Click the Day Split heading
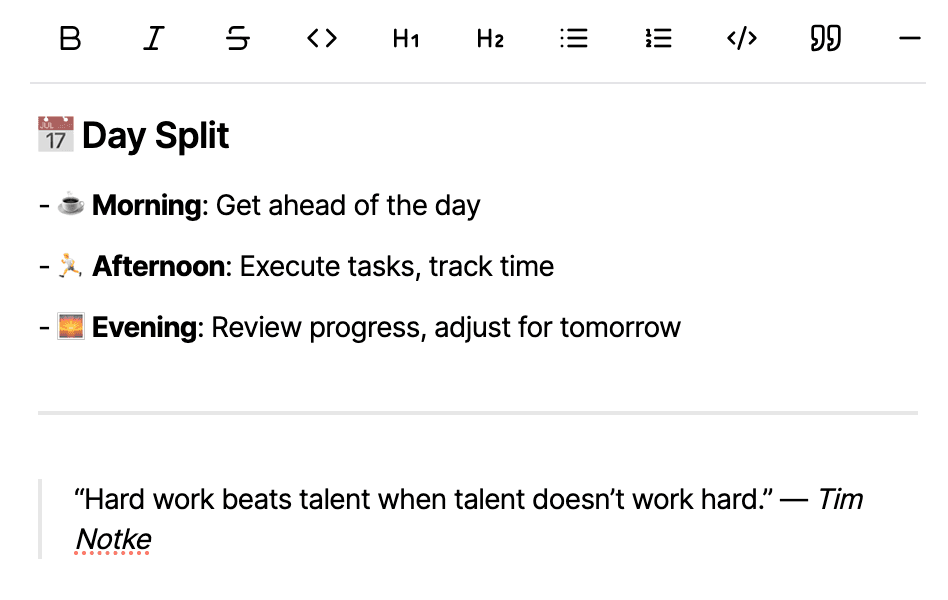 (156, 136)
